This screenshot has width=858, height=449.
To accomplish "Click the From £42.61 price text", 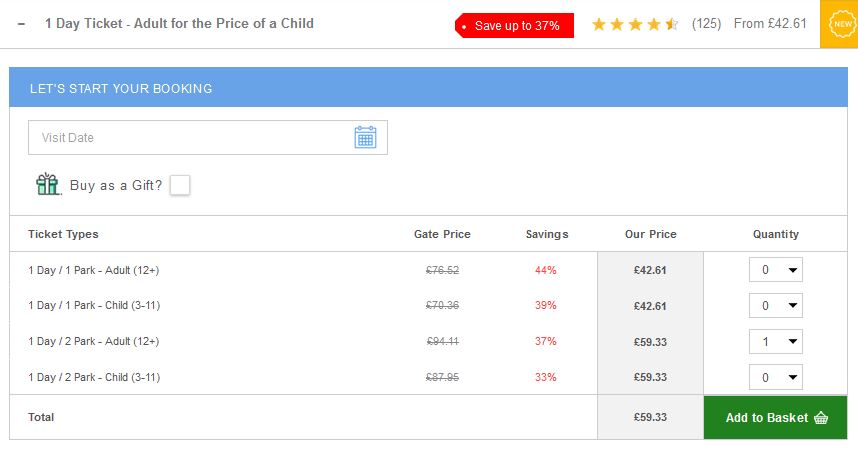I will click(x=770, y=24).
